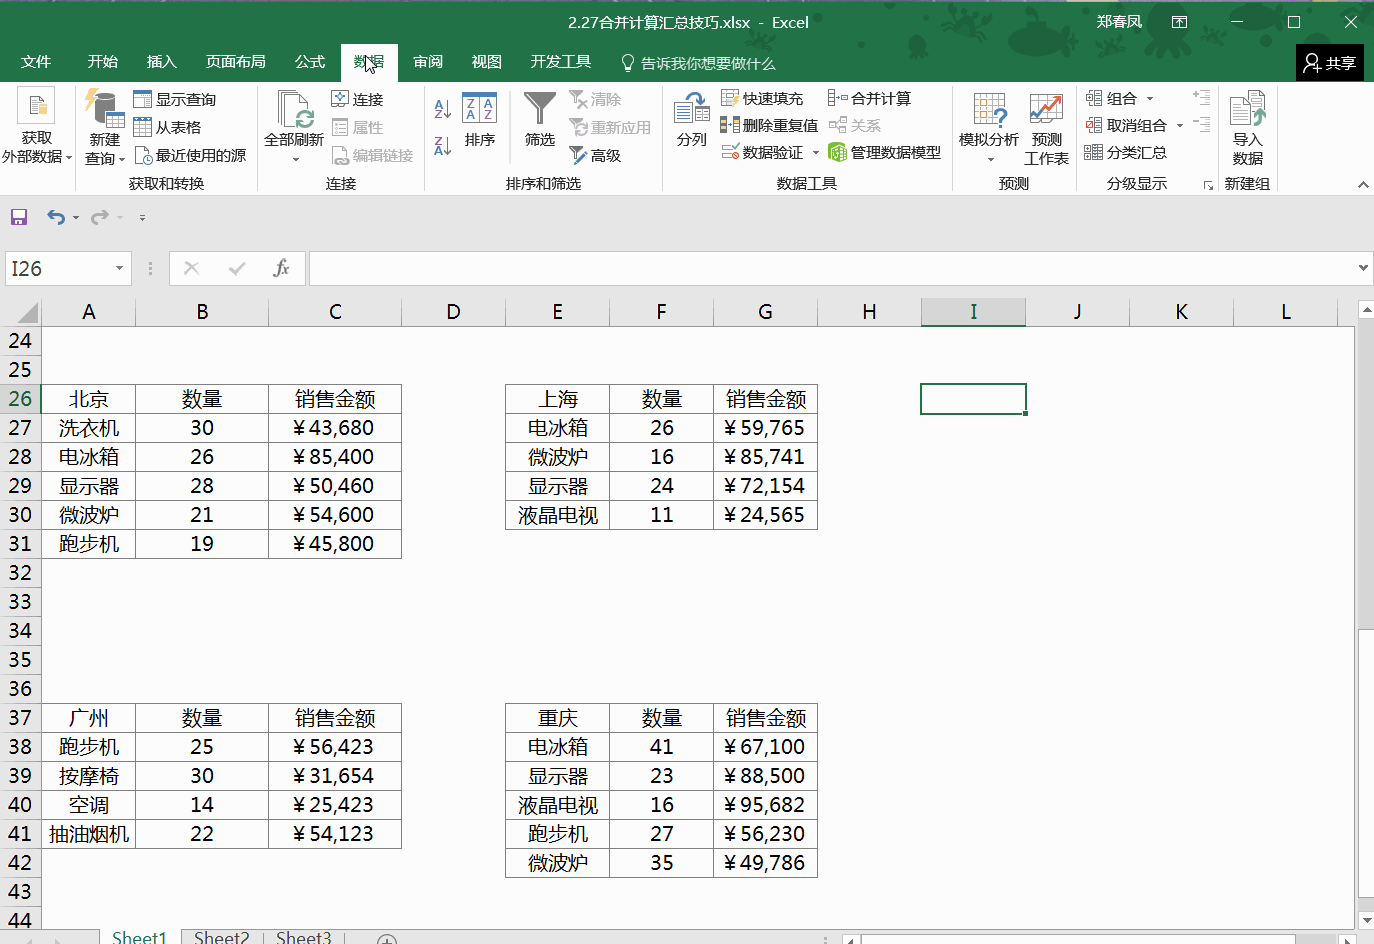The width and height of the screenshot is (1374, 944).
Task: Click Forecast Sheet (预测工作表)
Action: [x=1046, y=129]
